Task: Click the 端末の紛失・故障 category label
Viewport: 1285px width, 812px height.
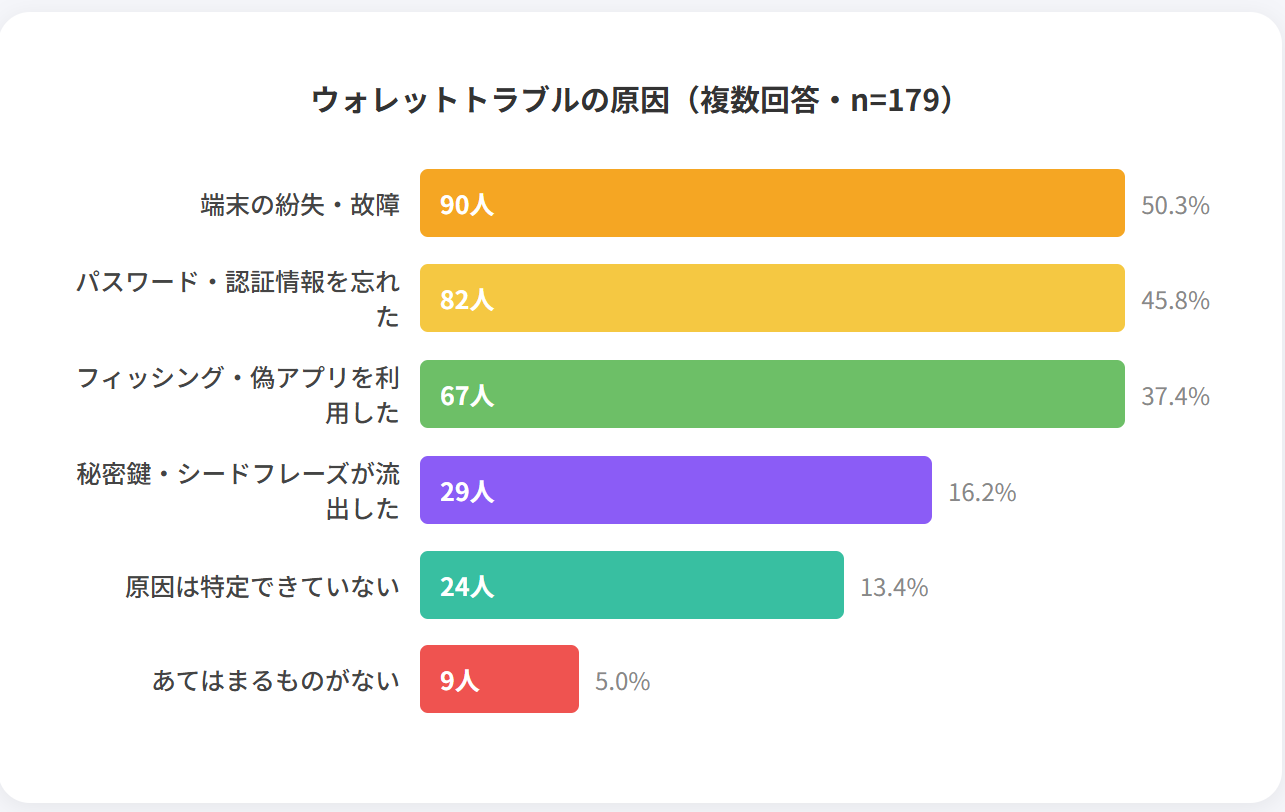Action: click(300, 205)
